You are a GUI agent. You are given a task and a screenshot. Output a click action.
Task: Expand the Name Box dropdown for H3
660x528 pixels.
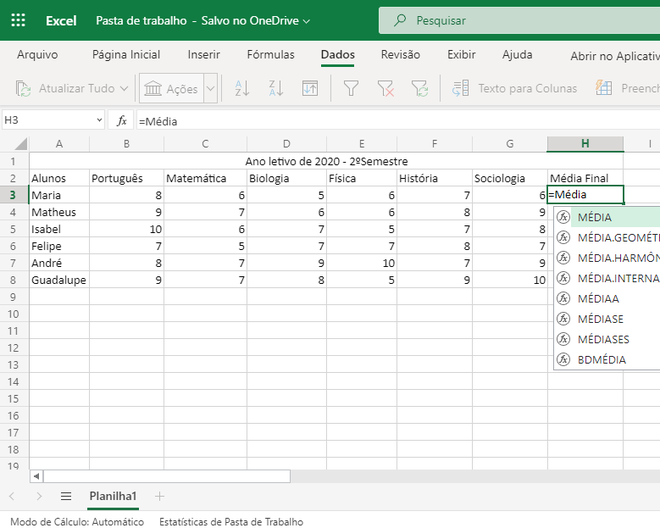(99, 120)
